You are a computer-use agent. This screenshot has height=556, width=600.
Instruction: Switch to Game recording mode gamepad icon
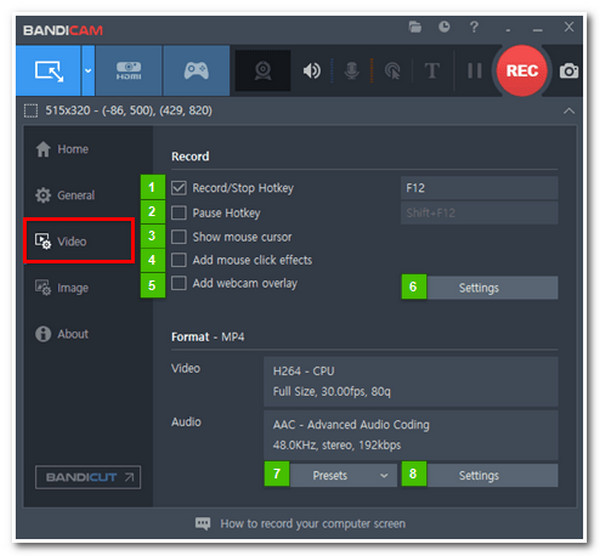point(196,71)
